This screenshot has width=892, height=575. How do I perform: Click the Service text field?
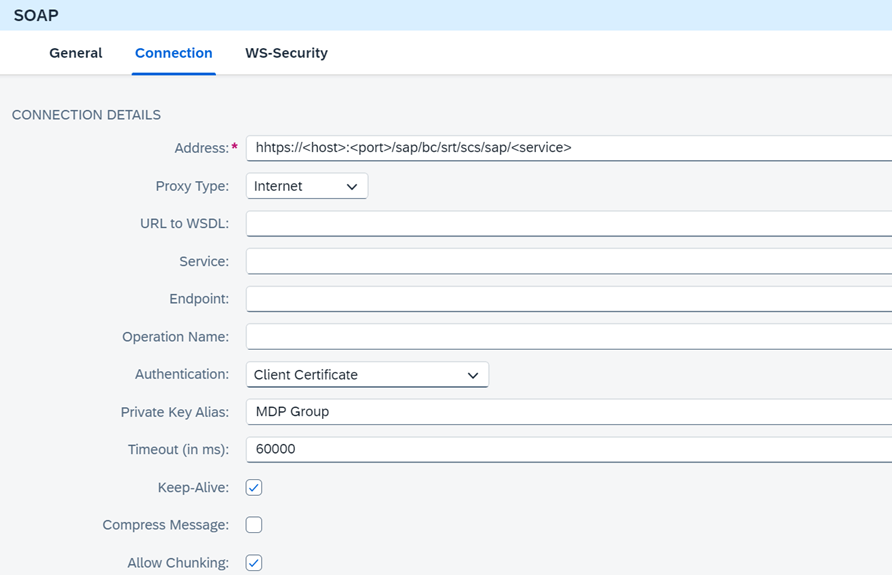tap(568, 262)
